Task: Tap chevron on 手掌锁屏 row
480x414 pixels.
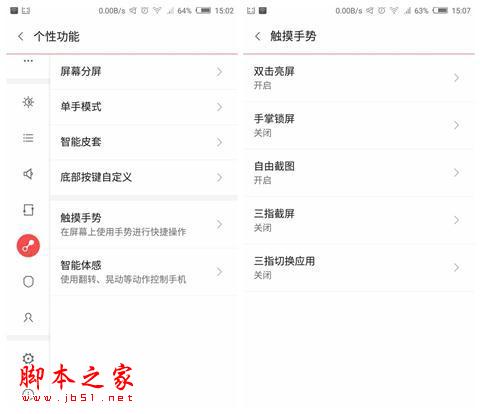Action: click(x=456, y=125)
